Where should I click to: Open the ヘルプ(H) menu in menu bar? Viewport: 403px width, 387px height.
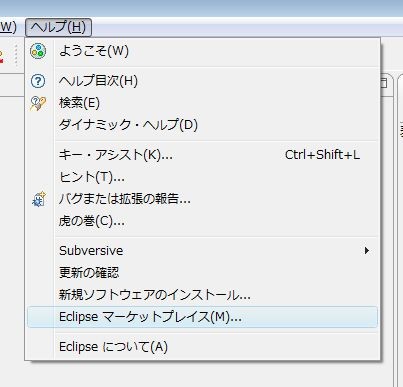[58, 27]
